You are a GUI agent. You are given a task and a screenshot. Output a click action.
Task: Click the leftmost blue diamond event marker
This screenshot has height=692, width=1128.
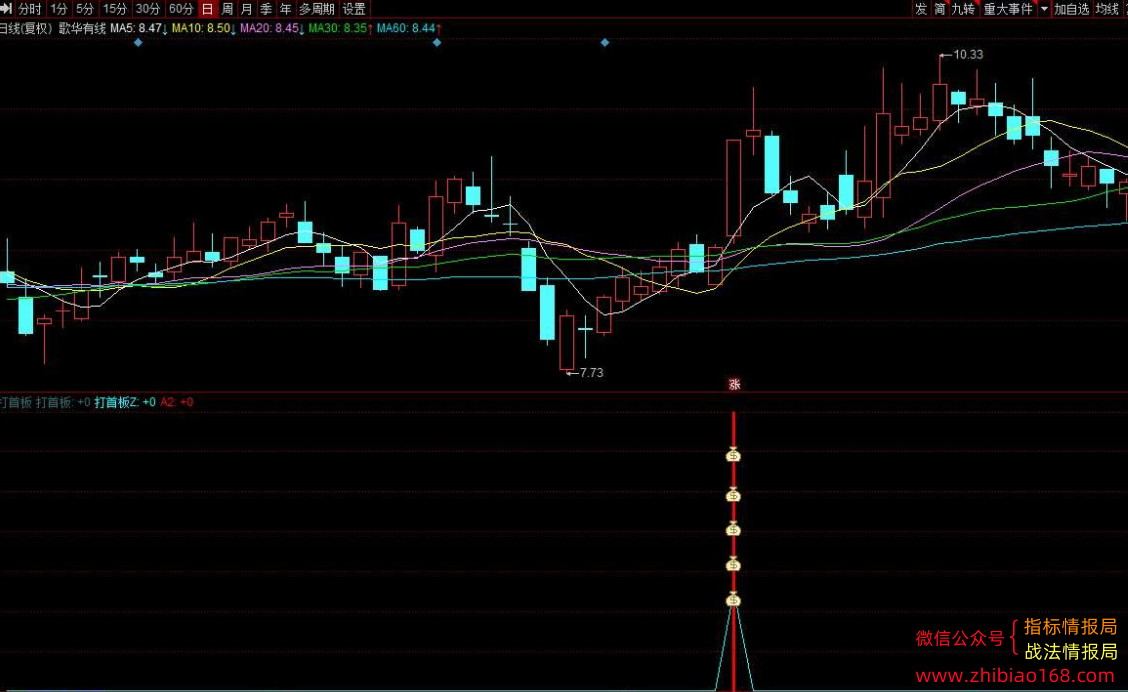(138, 42)
